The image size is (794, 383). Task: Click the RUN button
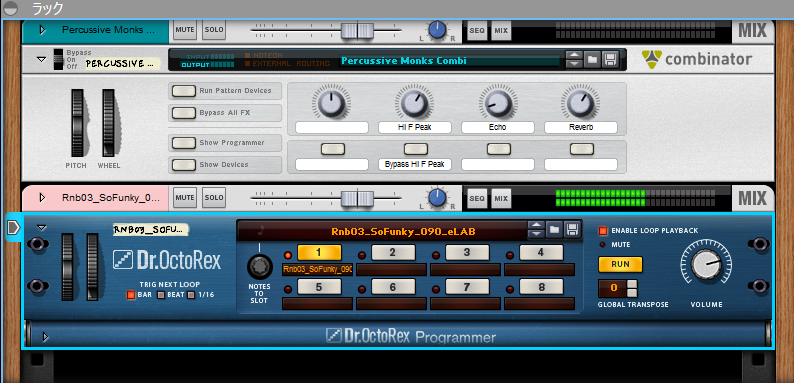click(x=620, y=264)
